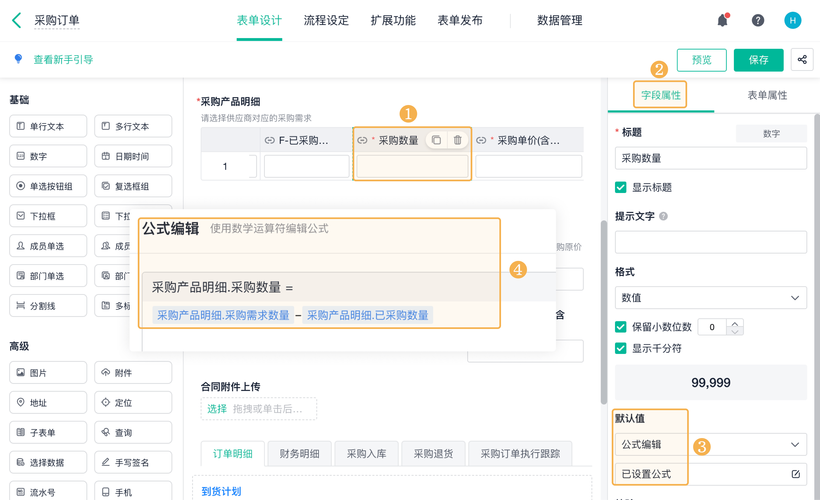820x500 pixels.
Task: Toggle the 保留小数位数 checkbox
Action: [621, 327]
